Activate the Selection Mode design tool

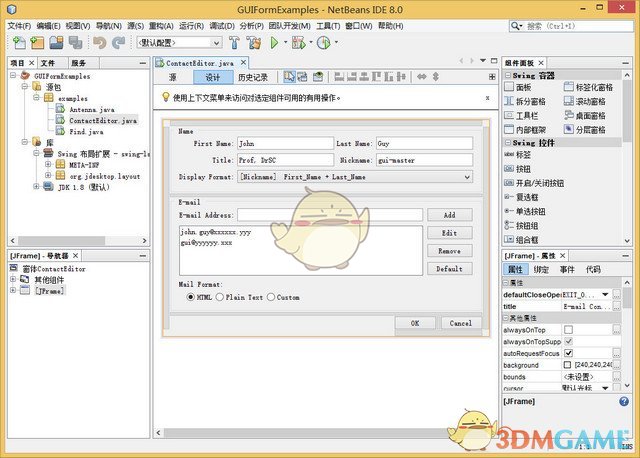(x=289, y=76)
